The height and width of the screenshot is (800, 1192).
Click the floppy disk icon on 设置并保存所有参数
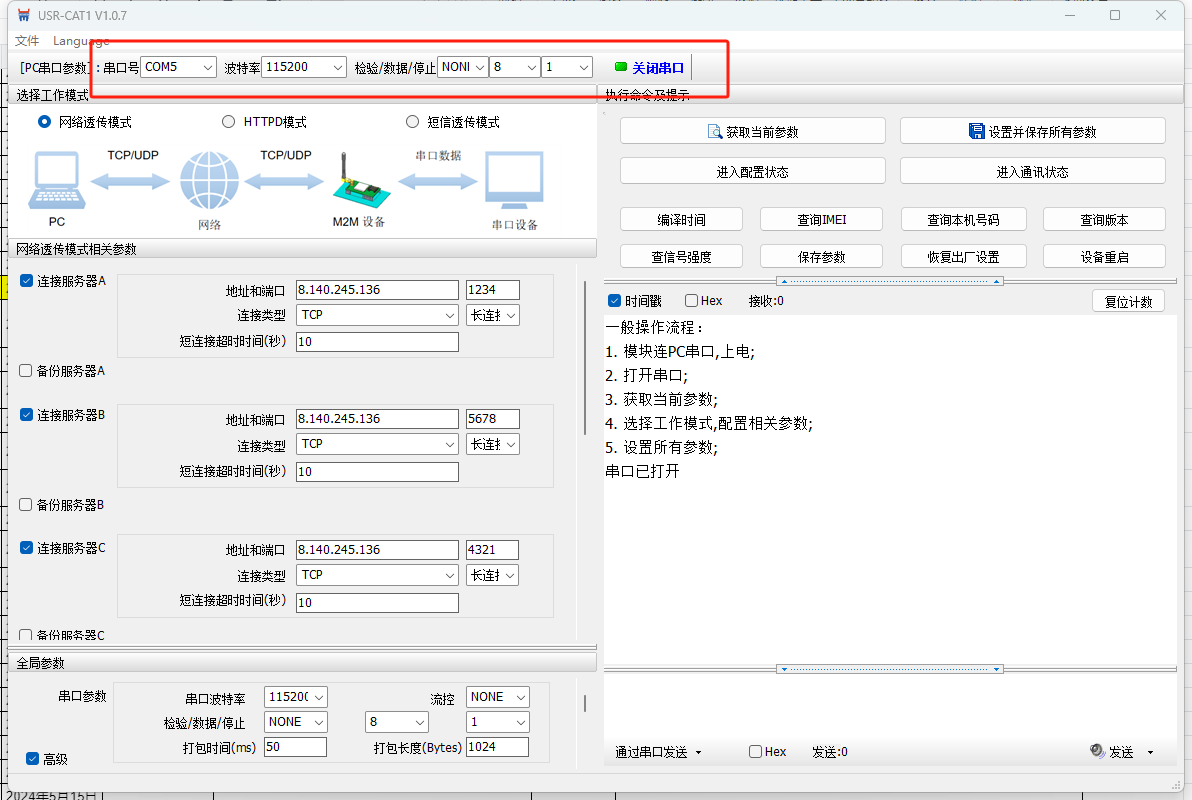click(x=977, y=131)
